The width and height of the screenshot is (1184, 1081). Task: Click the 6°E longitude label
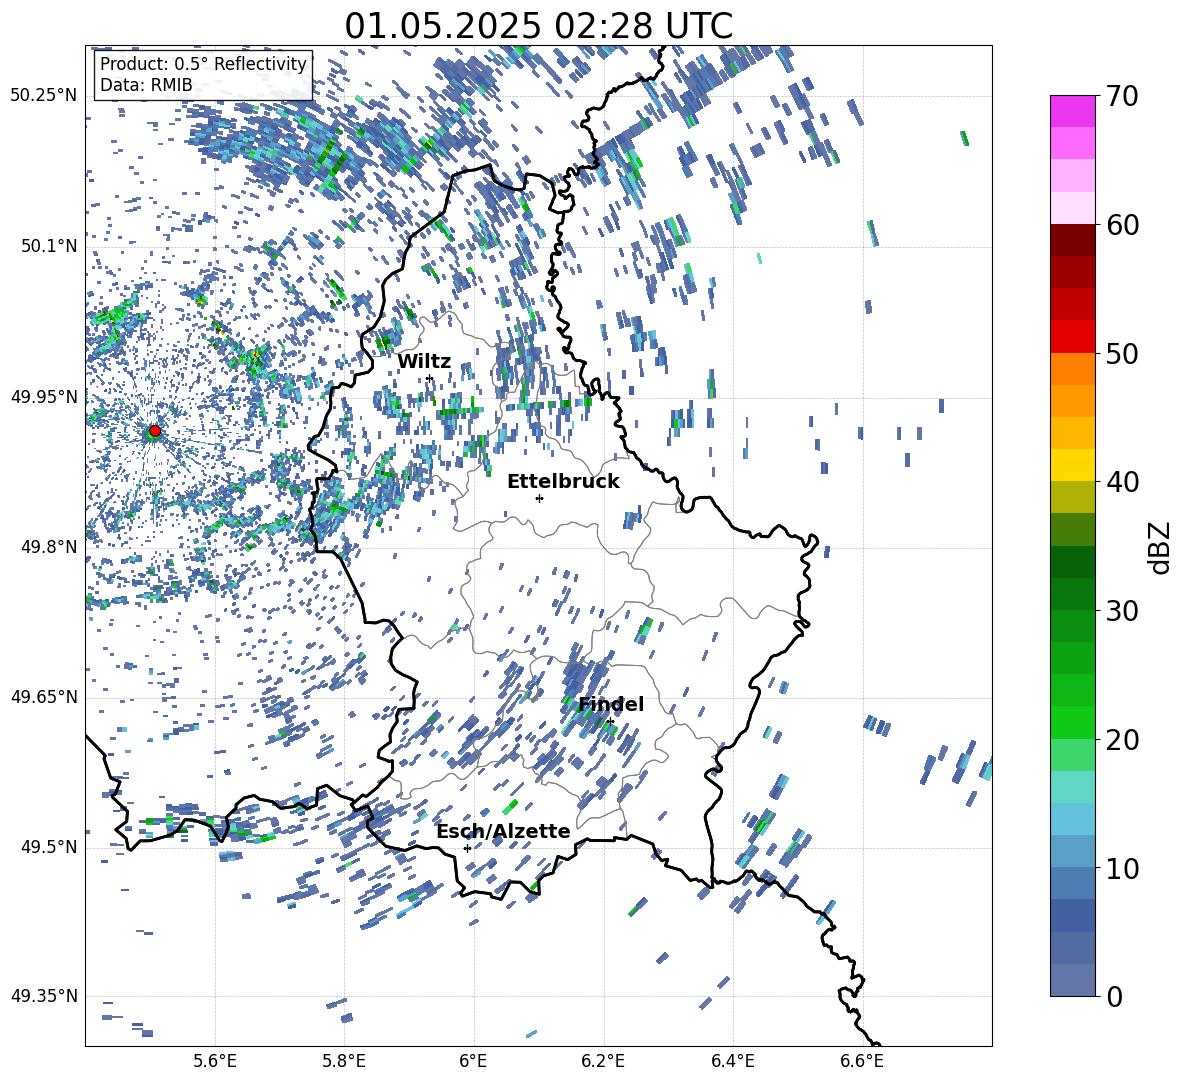pos(473,1061)
